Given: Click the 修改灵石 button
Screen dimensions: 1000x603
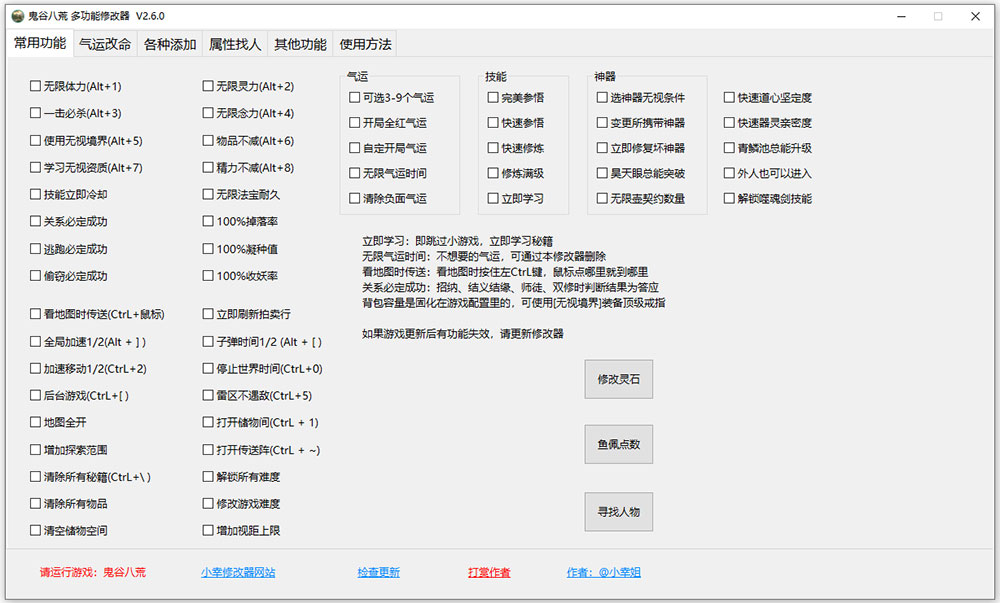Looking at the screenshot, I should [x=619, y=379].
